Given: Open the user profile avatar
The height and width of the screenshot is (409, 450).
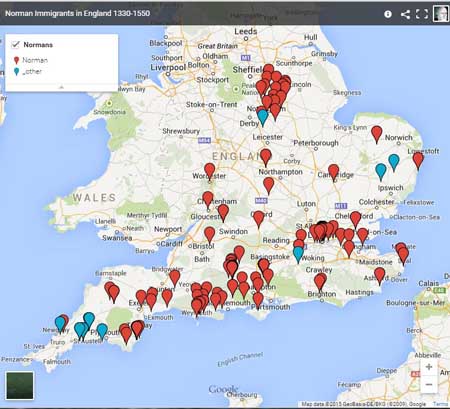Looking at the screenshot, I should tap(440, 14).
